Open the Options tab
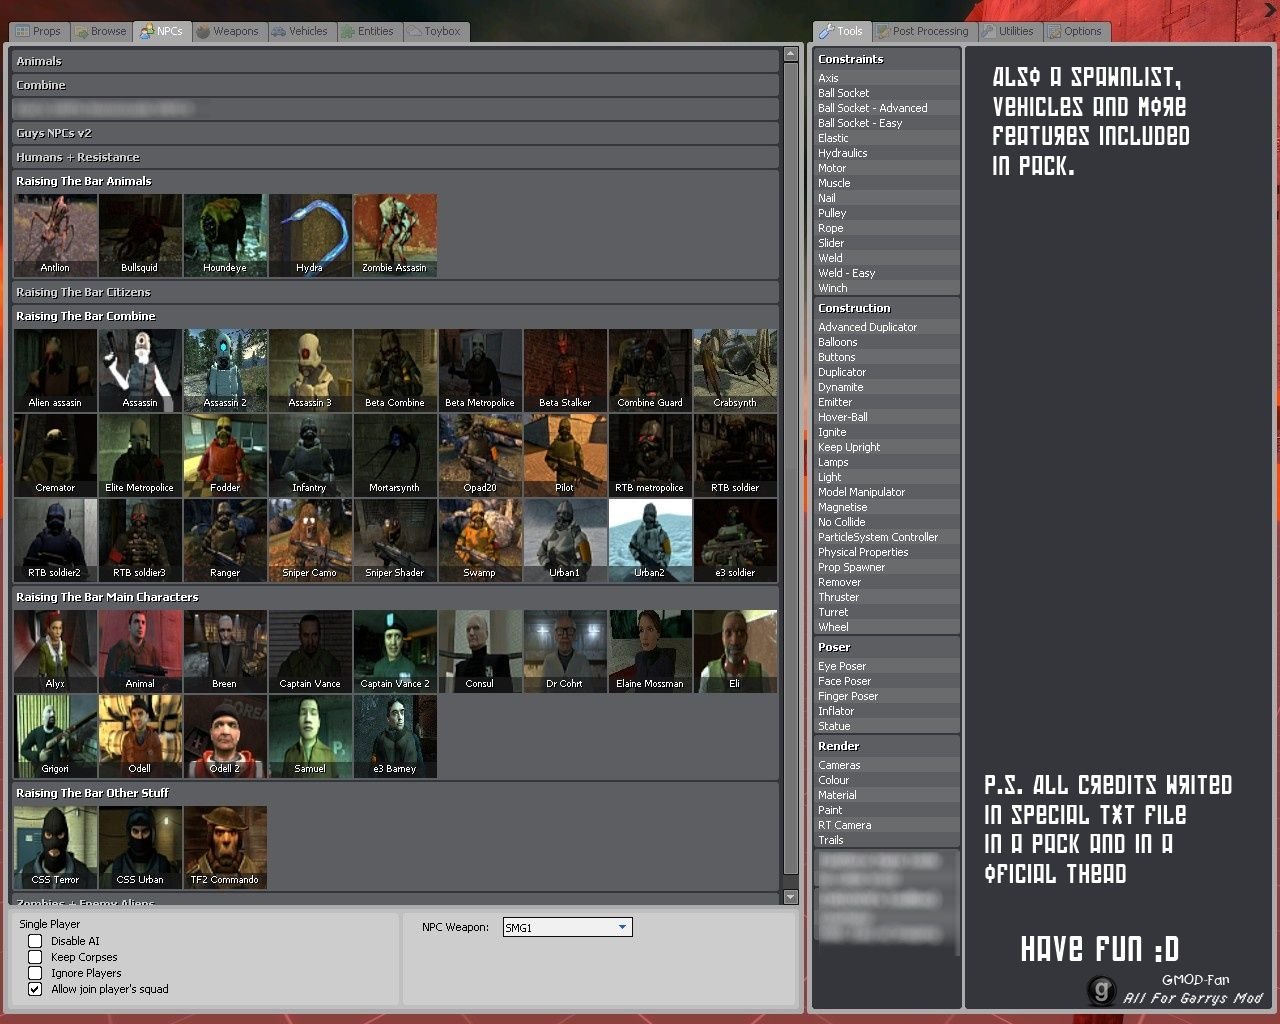Image resolution: width=1280 pixels, height=1024 pixels. [x=1075, y=31]
